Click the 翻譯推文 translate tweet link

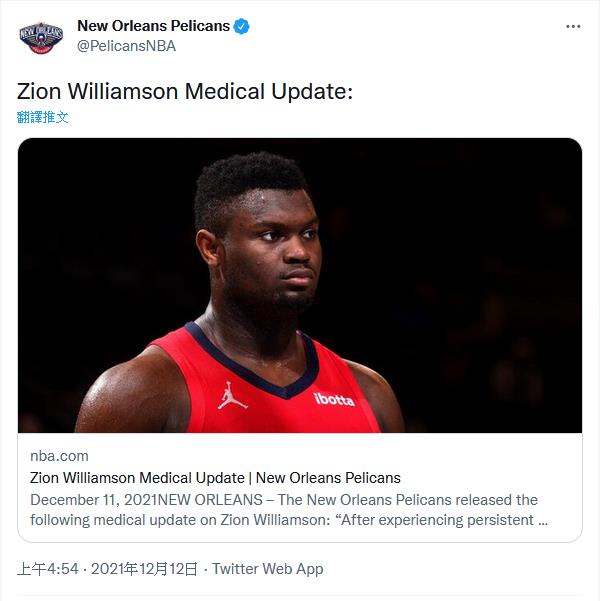click(43, 117)
